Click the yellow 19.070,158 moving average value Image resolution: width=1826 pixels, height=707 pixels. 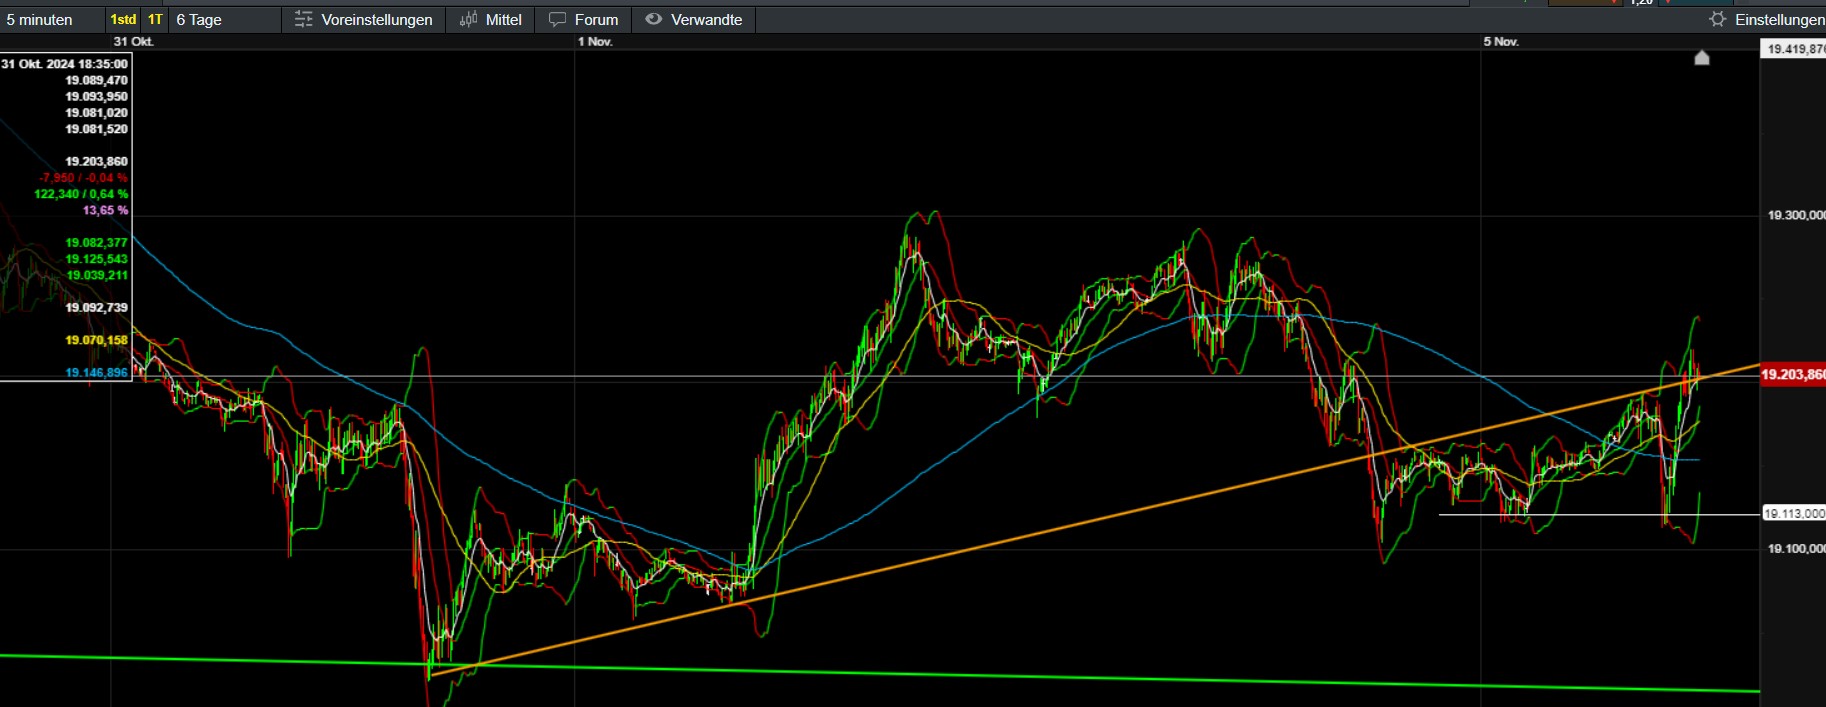click(x=97, y=340)
